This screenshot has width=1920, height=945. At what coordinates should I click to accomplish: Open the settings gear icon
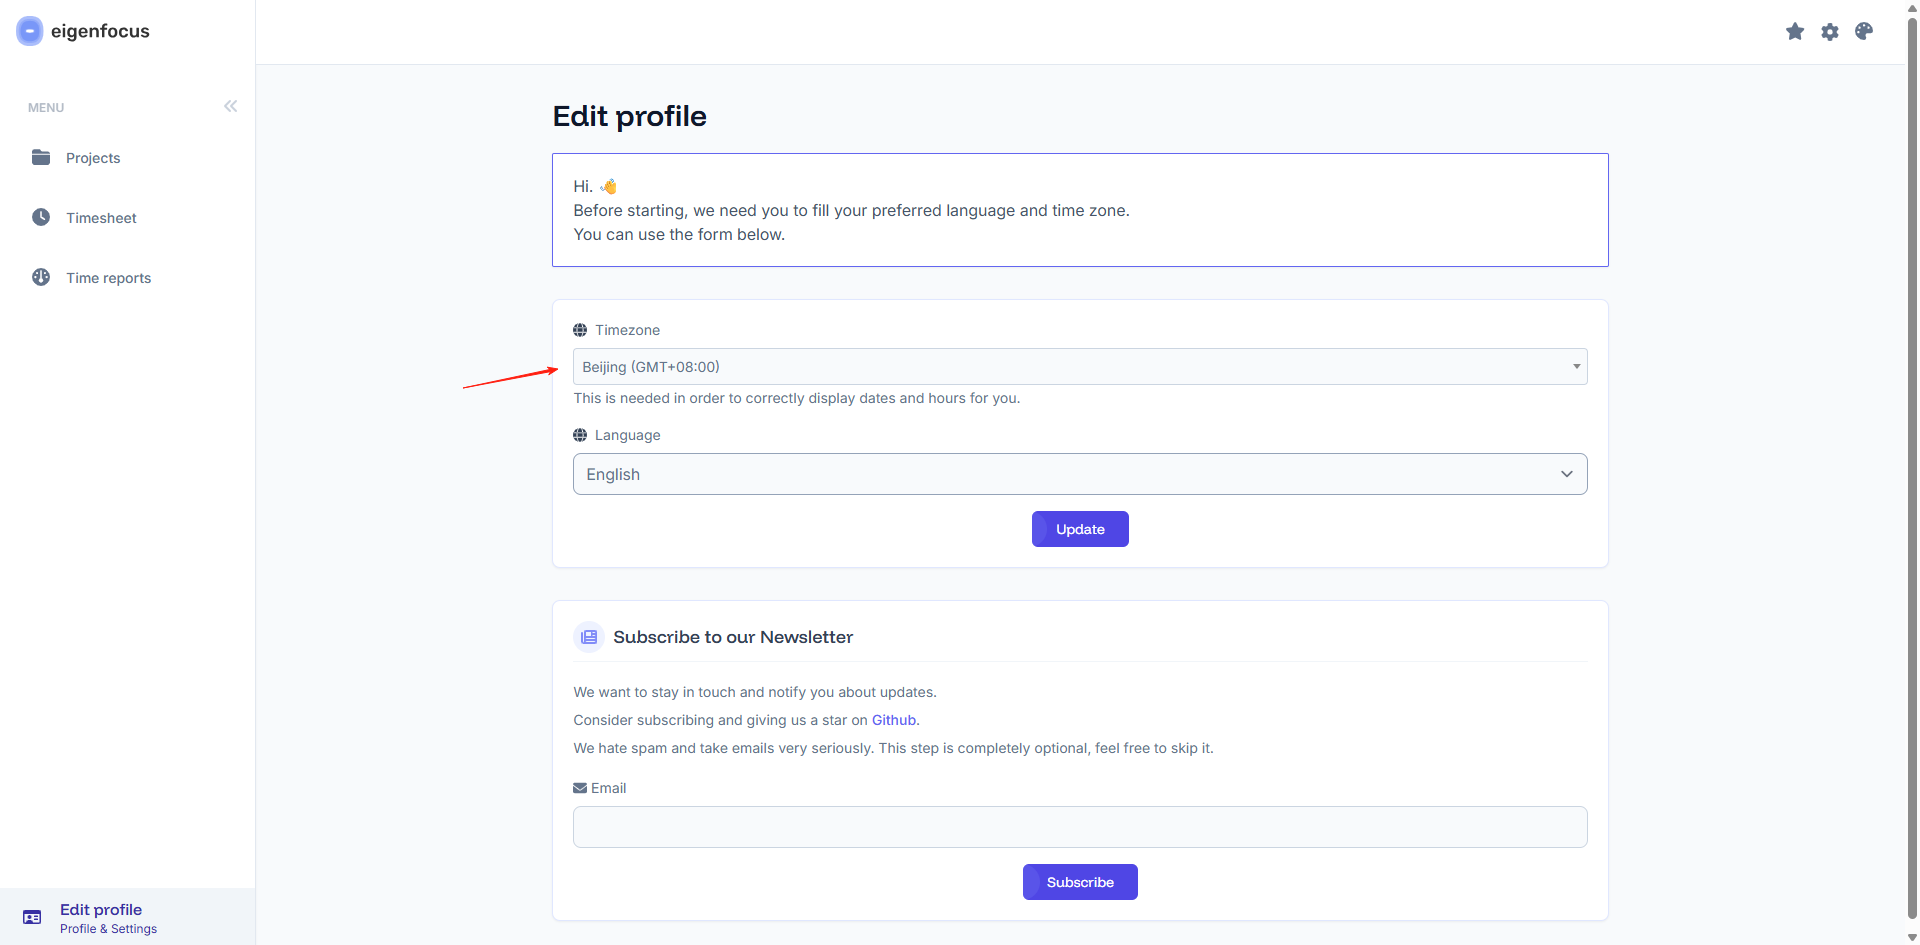(1830, 32)
